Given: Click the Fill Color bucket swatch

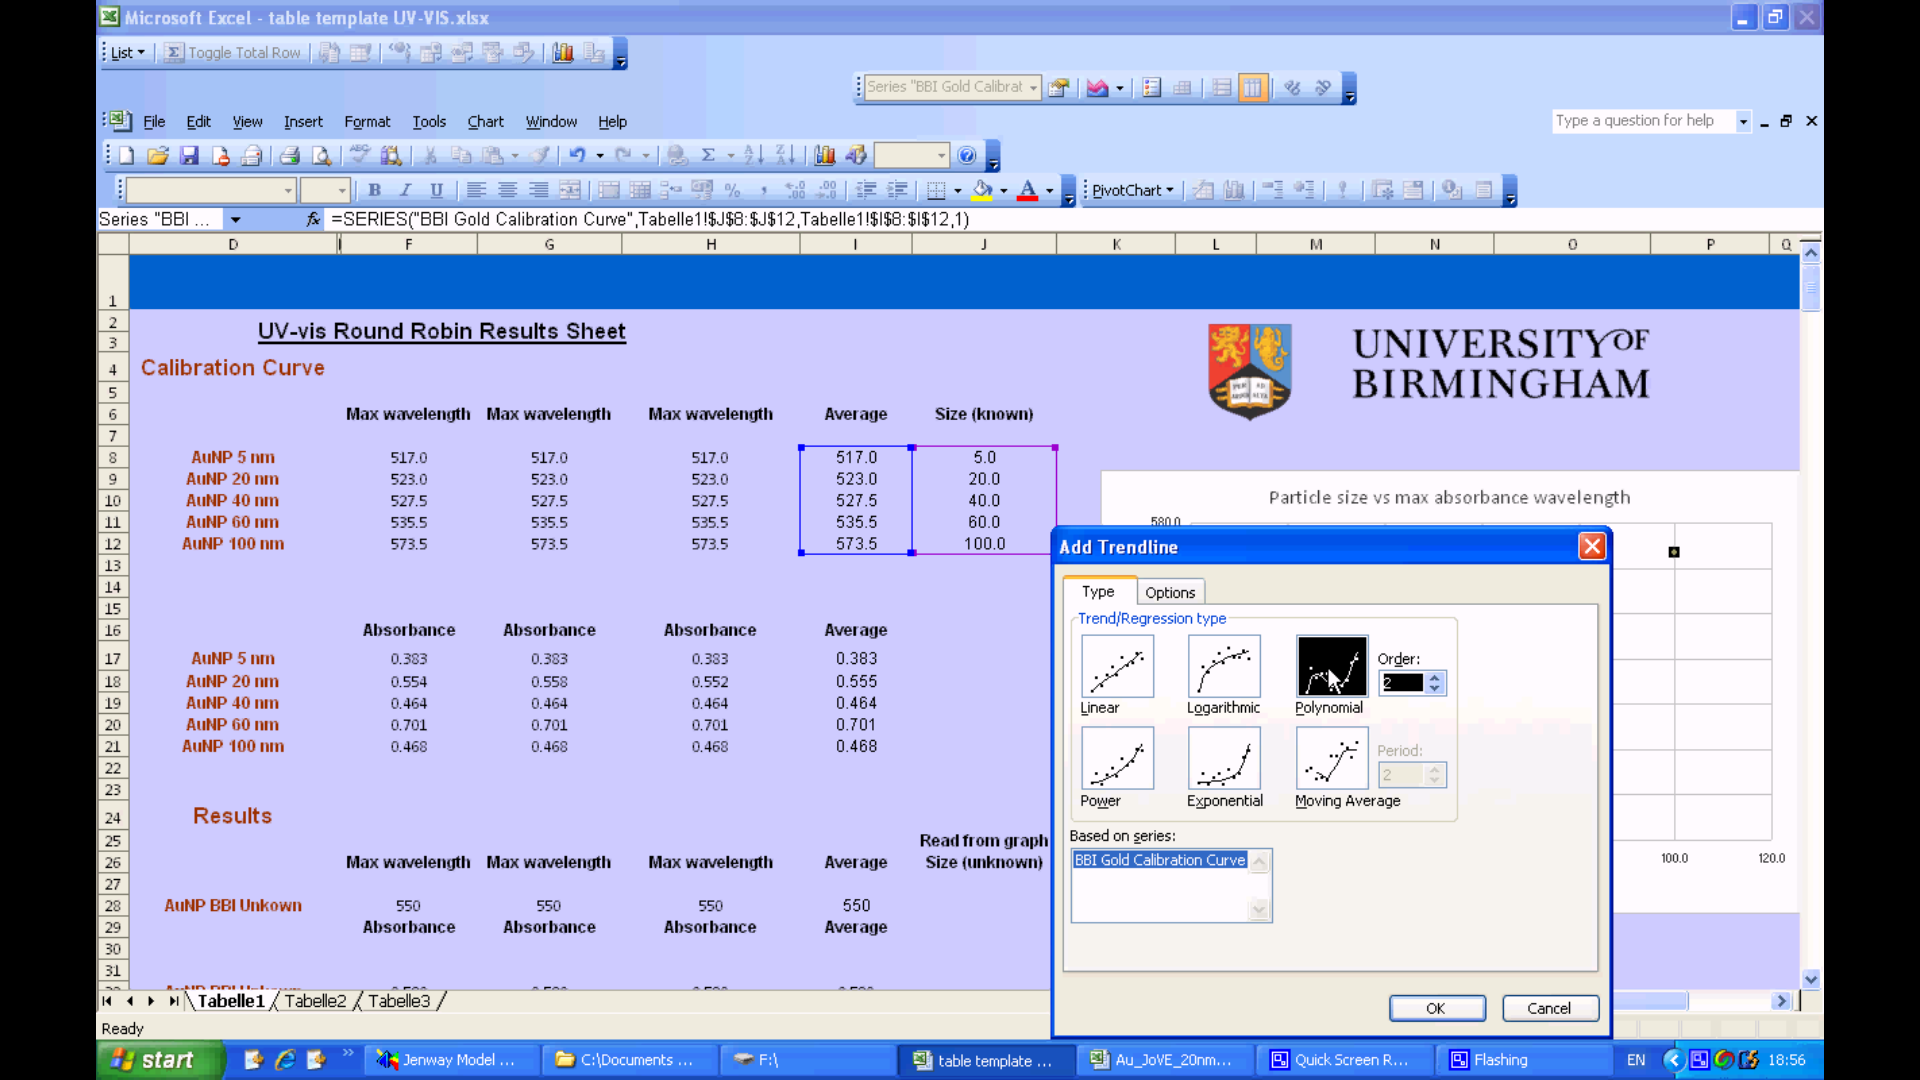Looking at the screenshot, I should (982, 190).
